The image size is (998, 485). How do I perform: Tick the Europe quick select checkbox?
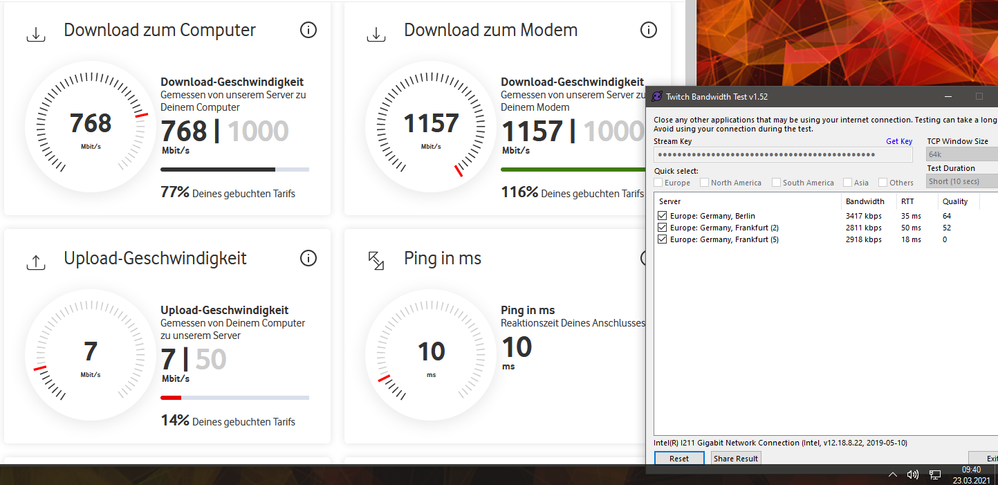coord(658,183)
